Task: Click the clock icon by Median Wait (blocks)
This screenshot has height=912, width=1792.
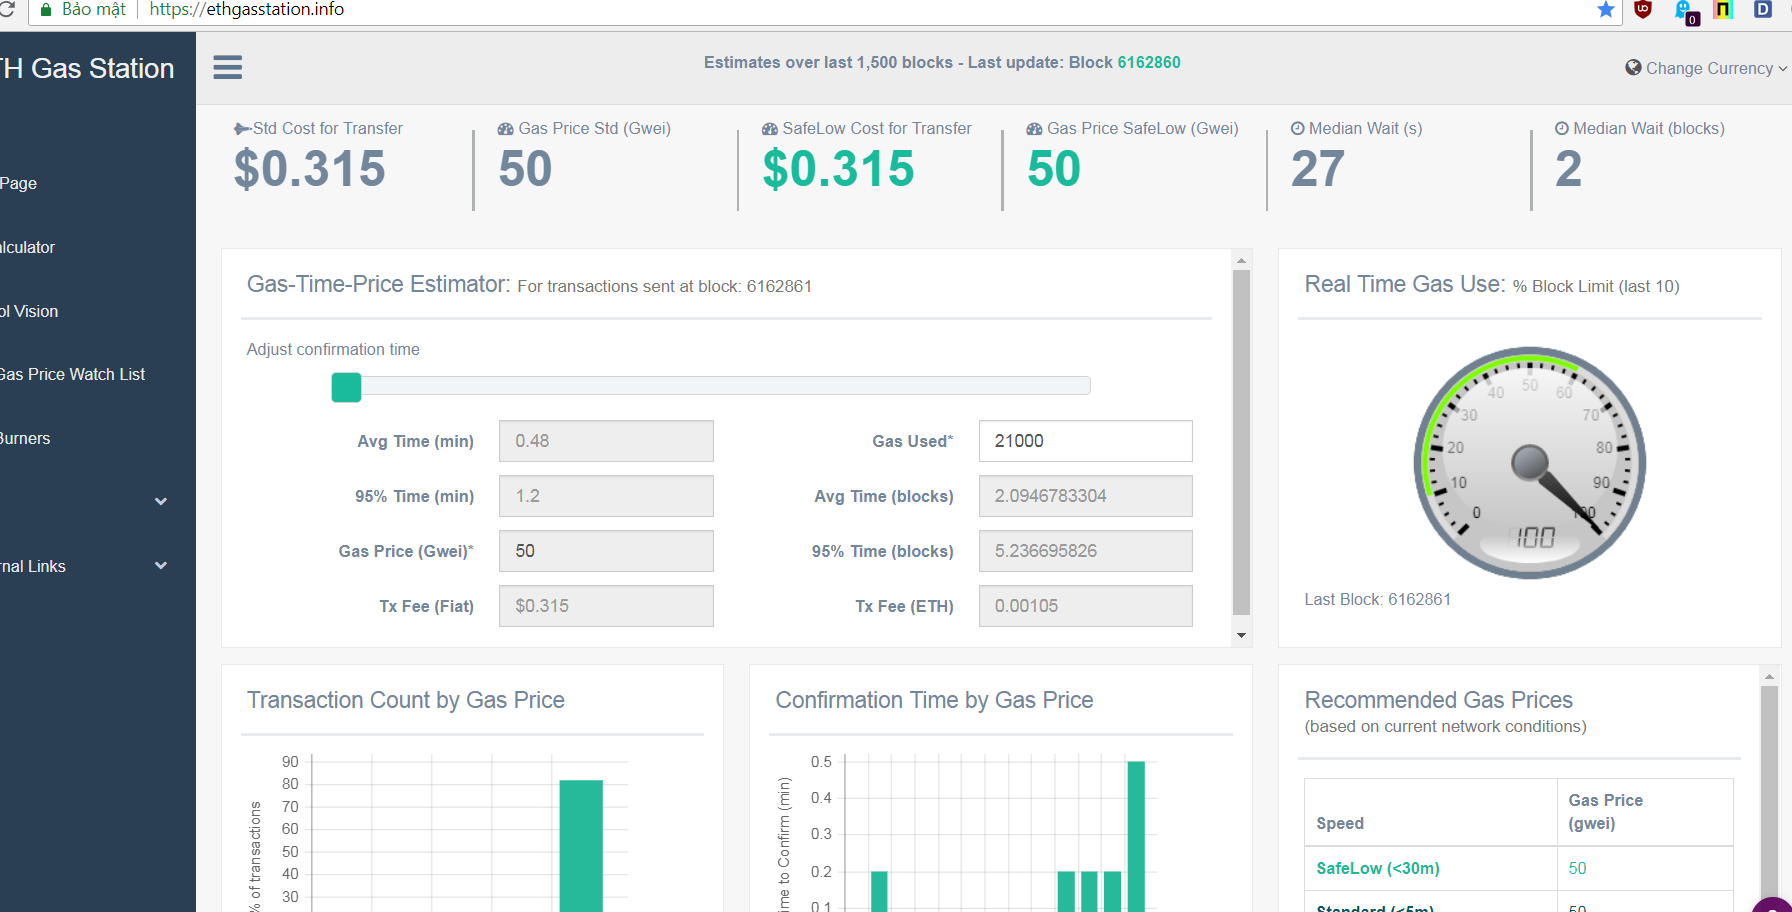Action: pos(1561,128)
